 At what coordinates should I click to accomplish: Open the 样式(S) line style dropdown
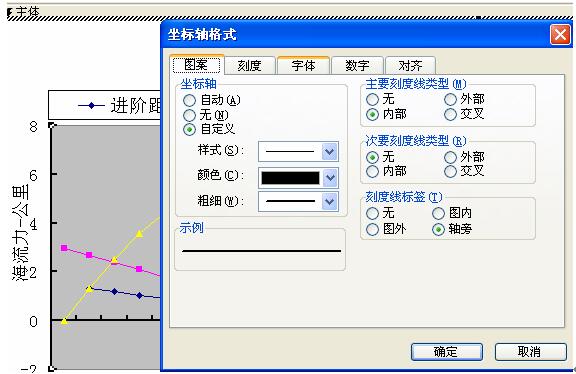pyautogui.click(x=330, y=151)
